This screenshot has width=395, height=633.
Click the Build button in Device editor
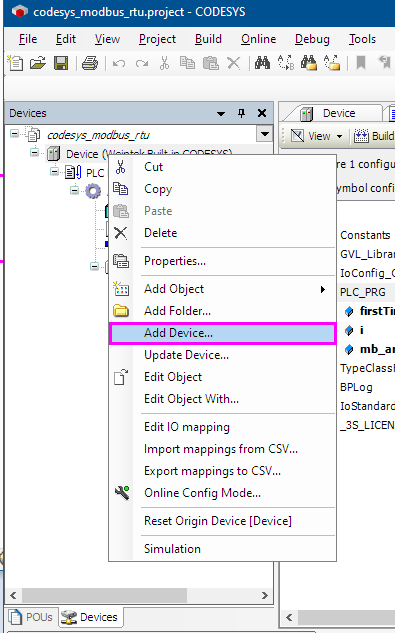374,136
